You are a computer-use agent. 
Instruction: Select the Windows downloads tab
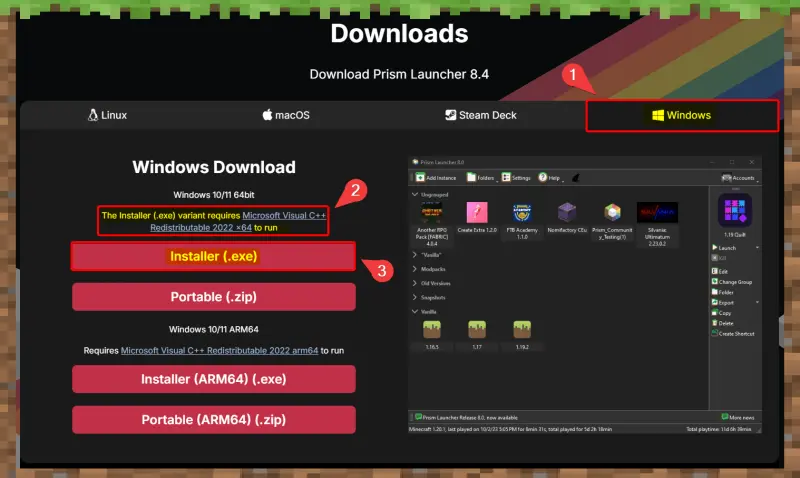point(682,116)
